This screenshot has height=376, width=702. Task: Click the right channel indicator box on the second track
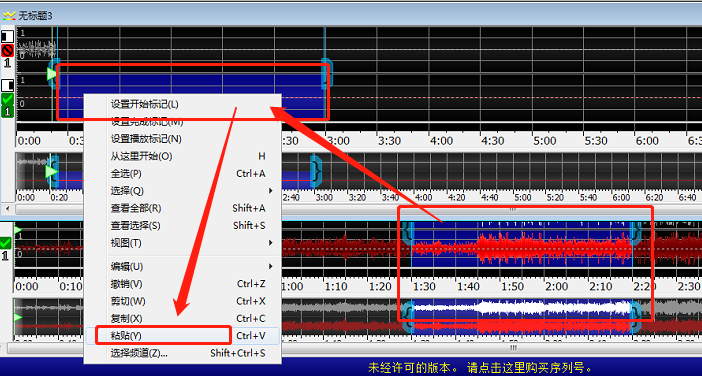point(8,85)
